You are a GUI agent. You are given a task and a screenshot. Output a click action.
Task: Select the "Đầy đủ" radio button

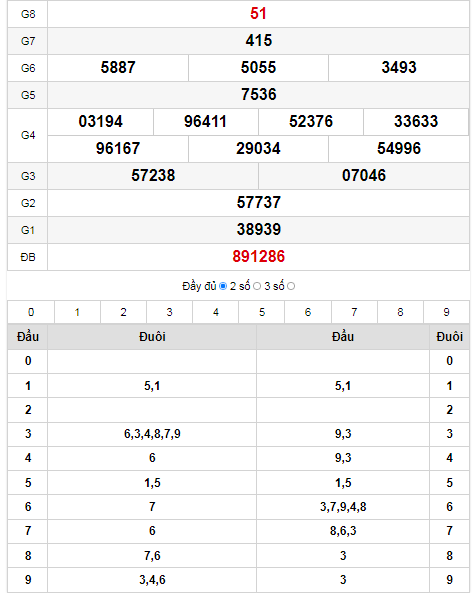pyautogui.click(x=223, y=286)
